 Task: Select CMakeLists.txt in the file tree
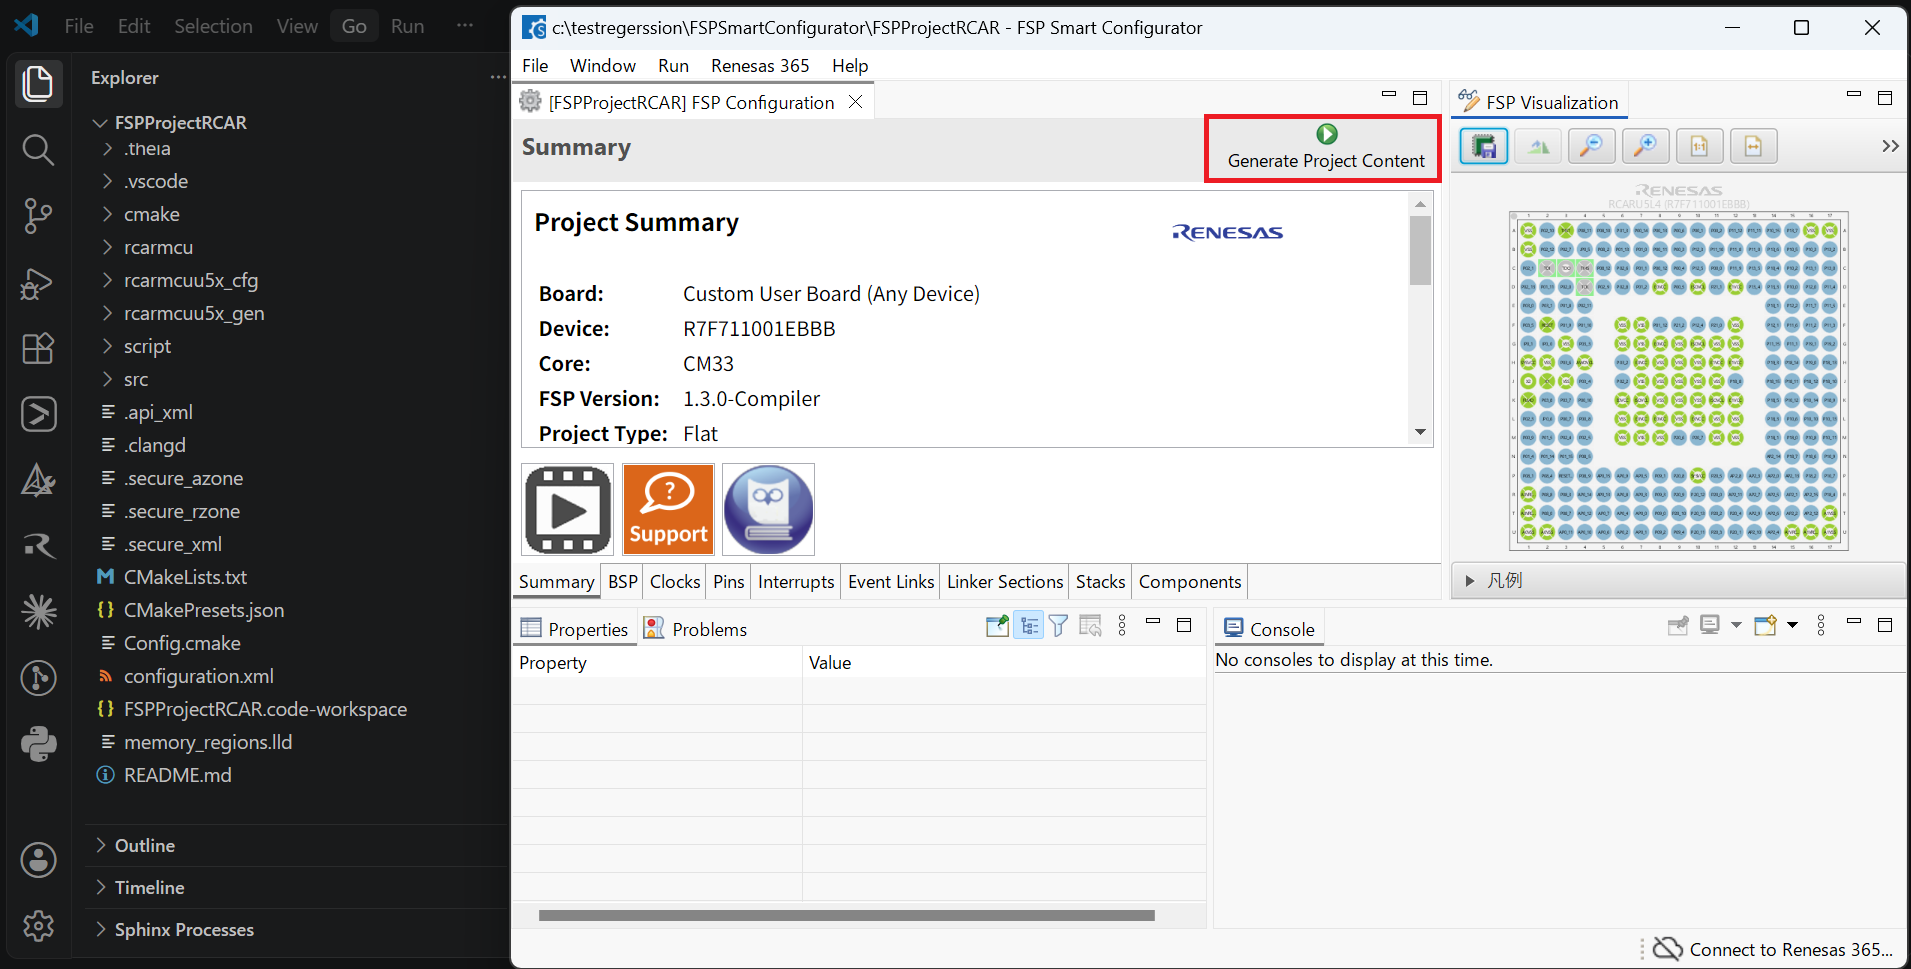pyautogui.click(x=185, y=577)
